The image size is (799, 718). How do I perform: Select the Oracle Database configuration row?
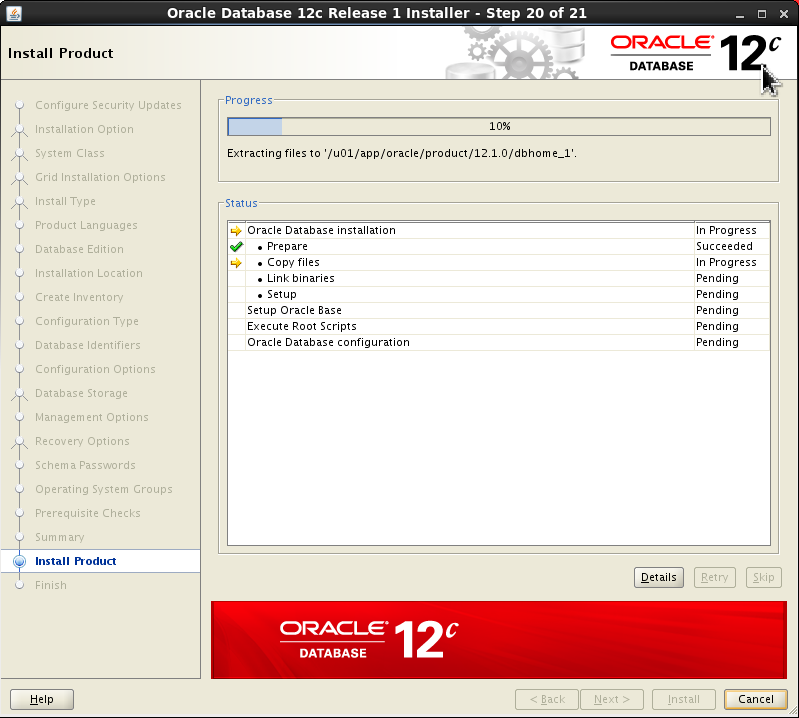499,342
